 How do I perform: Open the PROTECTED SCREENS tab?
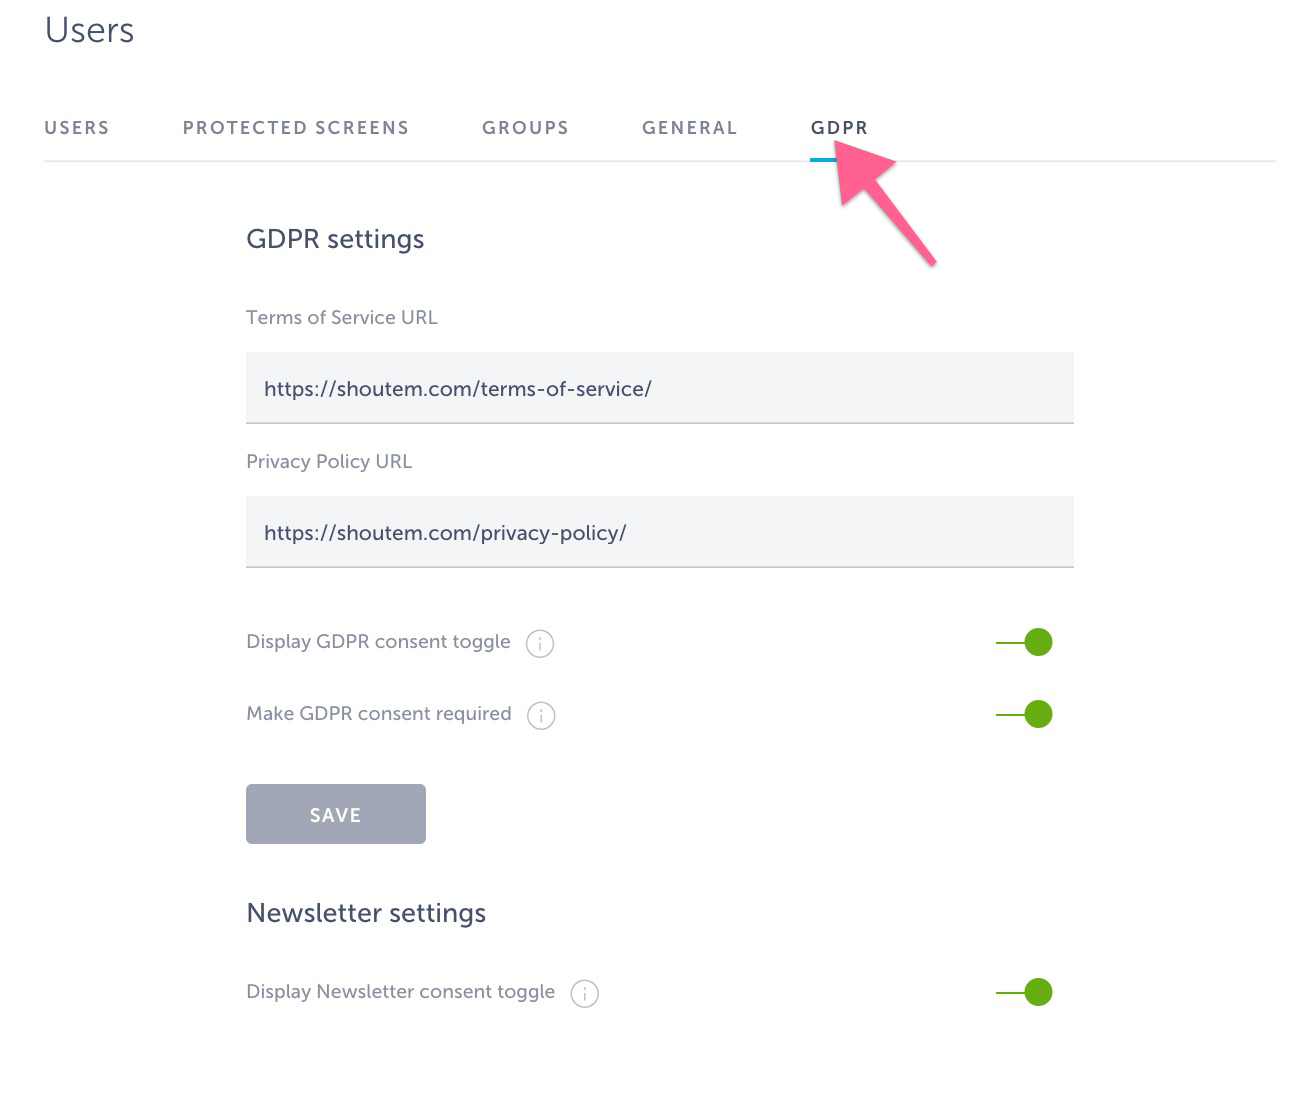pyautogui.click(x=295, y=127)
